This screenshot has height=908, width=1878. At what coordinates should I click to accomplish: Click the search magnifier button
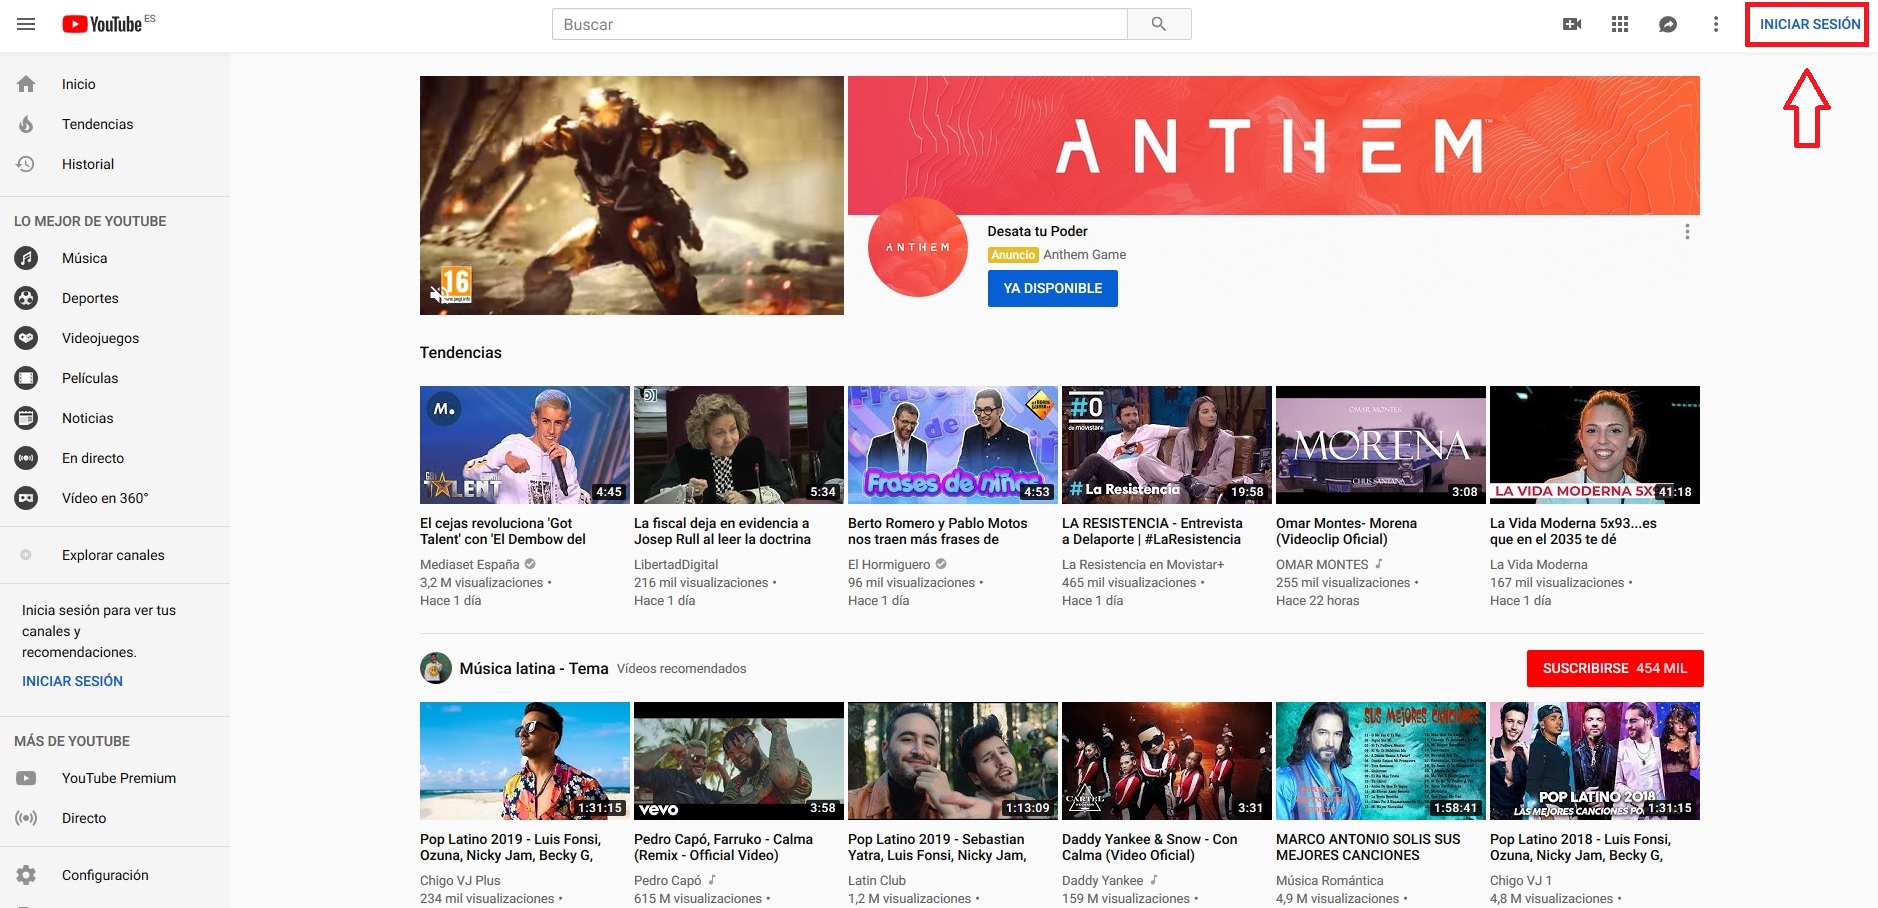[1159, 24]
